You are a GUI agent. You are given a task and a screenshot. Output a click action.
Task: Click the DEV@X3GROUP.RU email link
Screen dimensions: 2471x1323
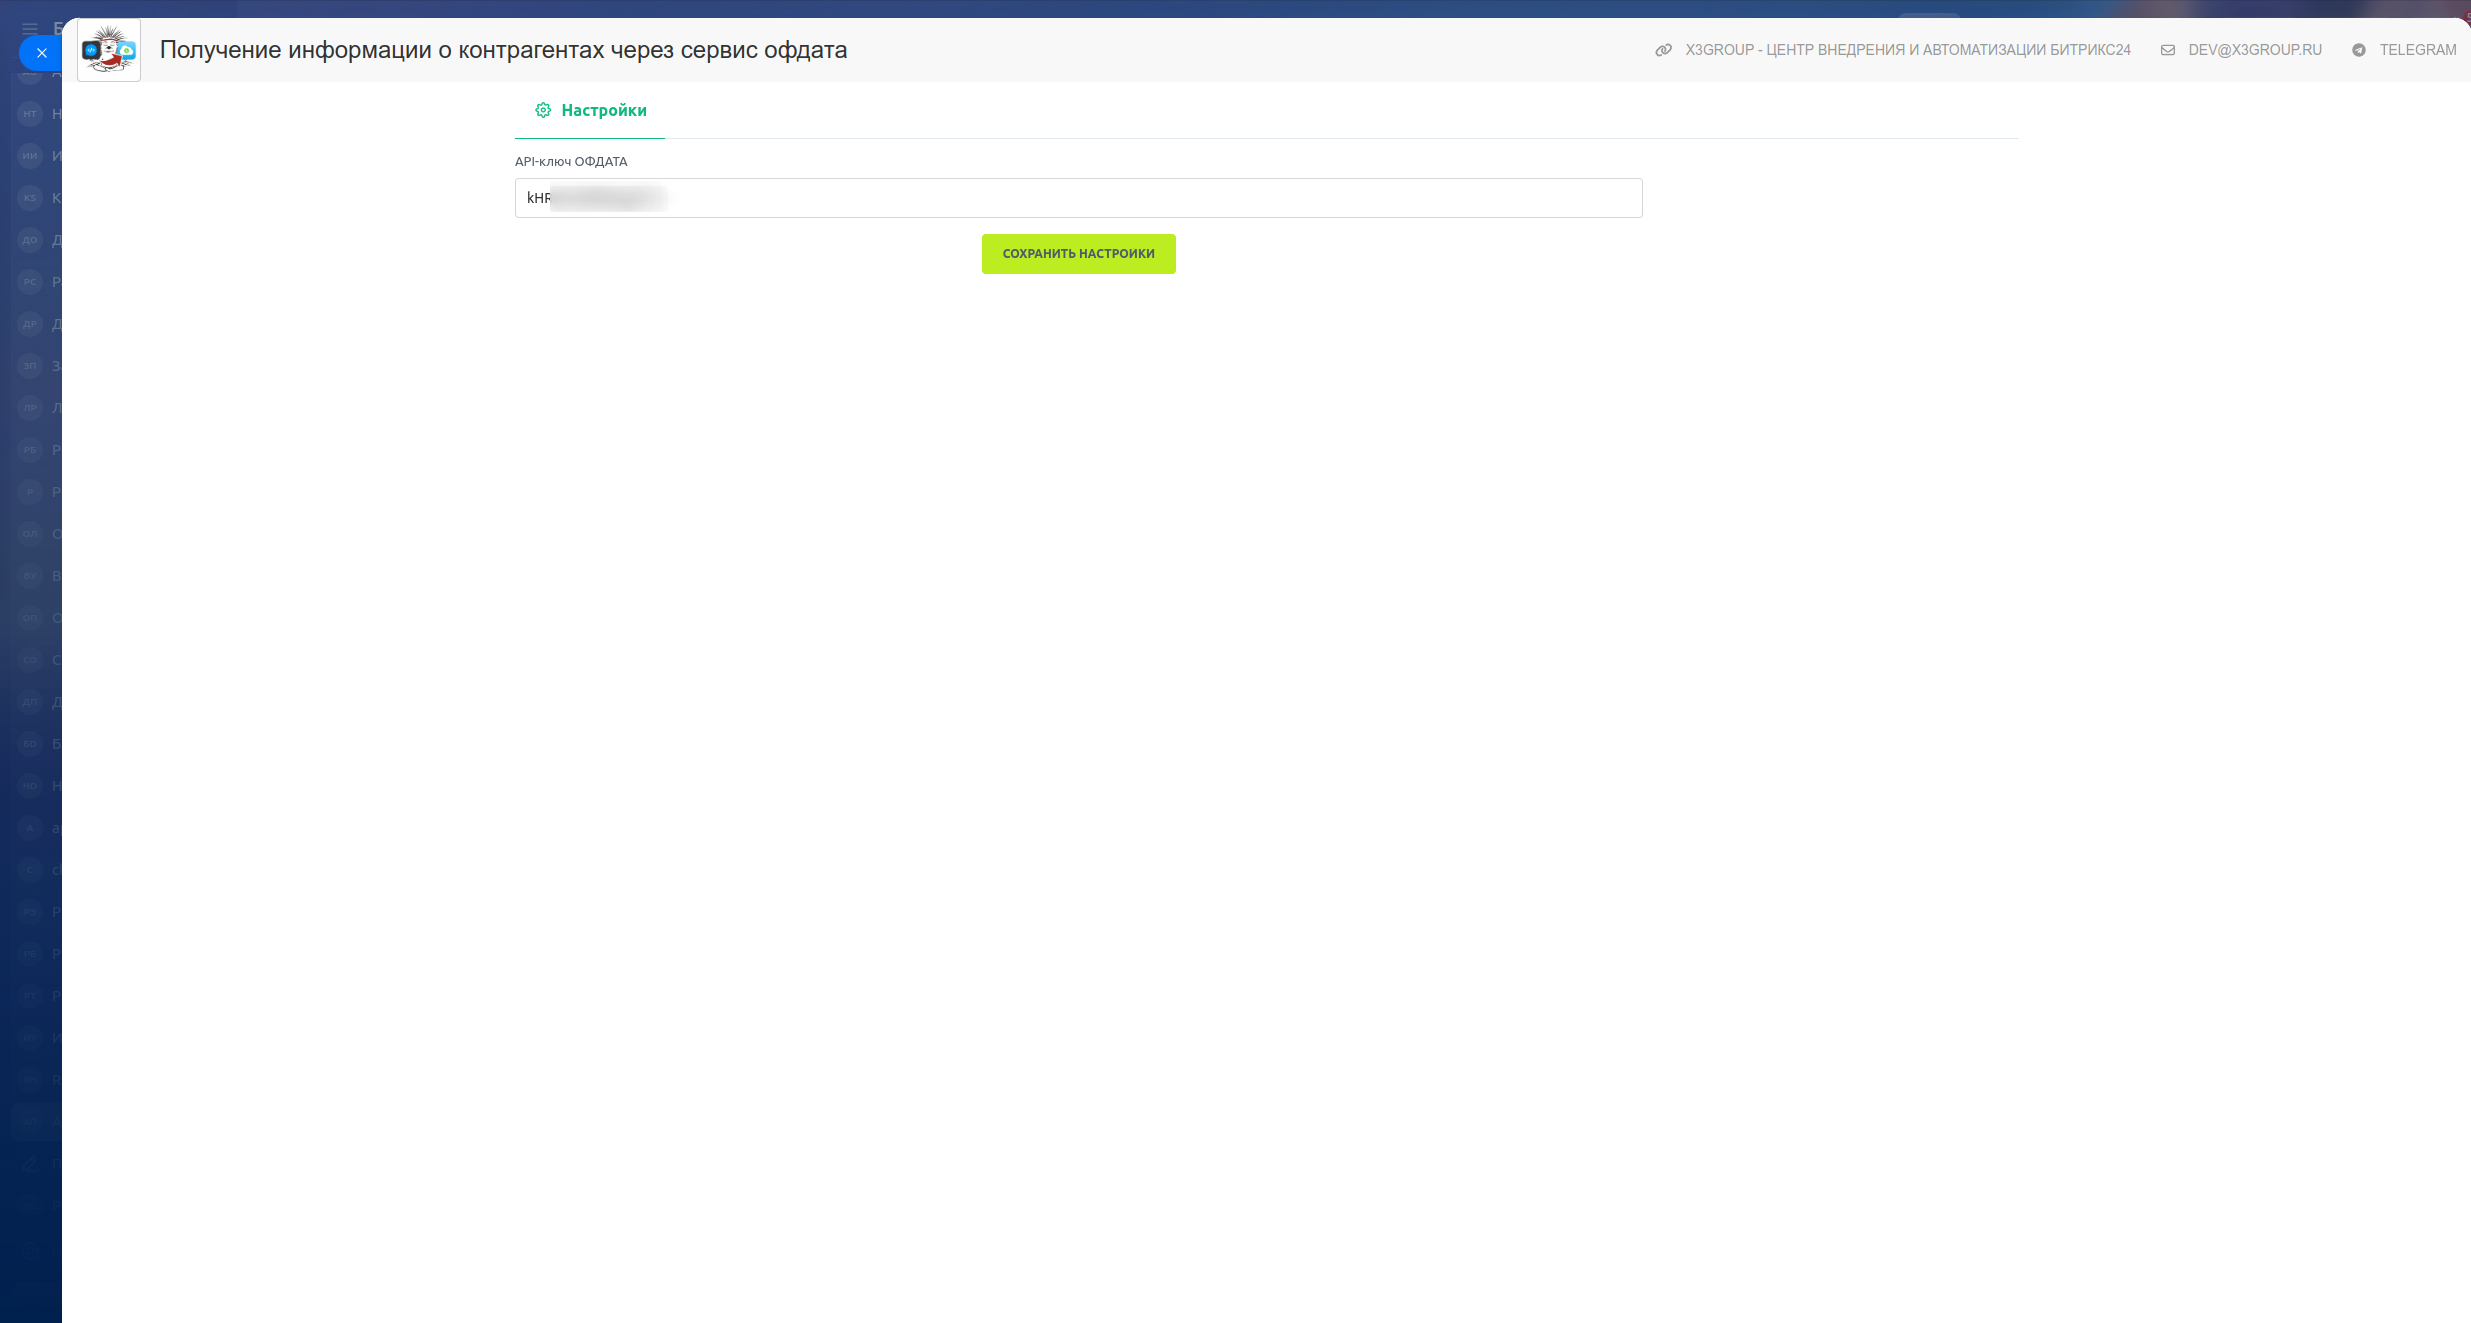pyautogui.click(x=2254, y=50)
